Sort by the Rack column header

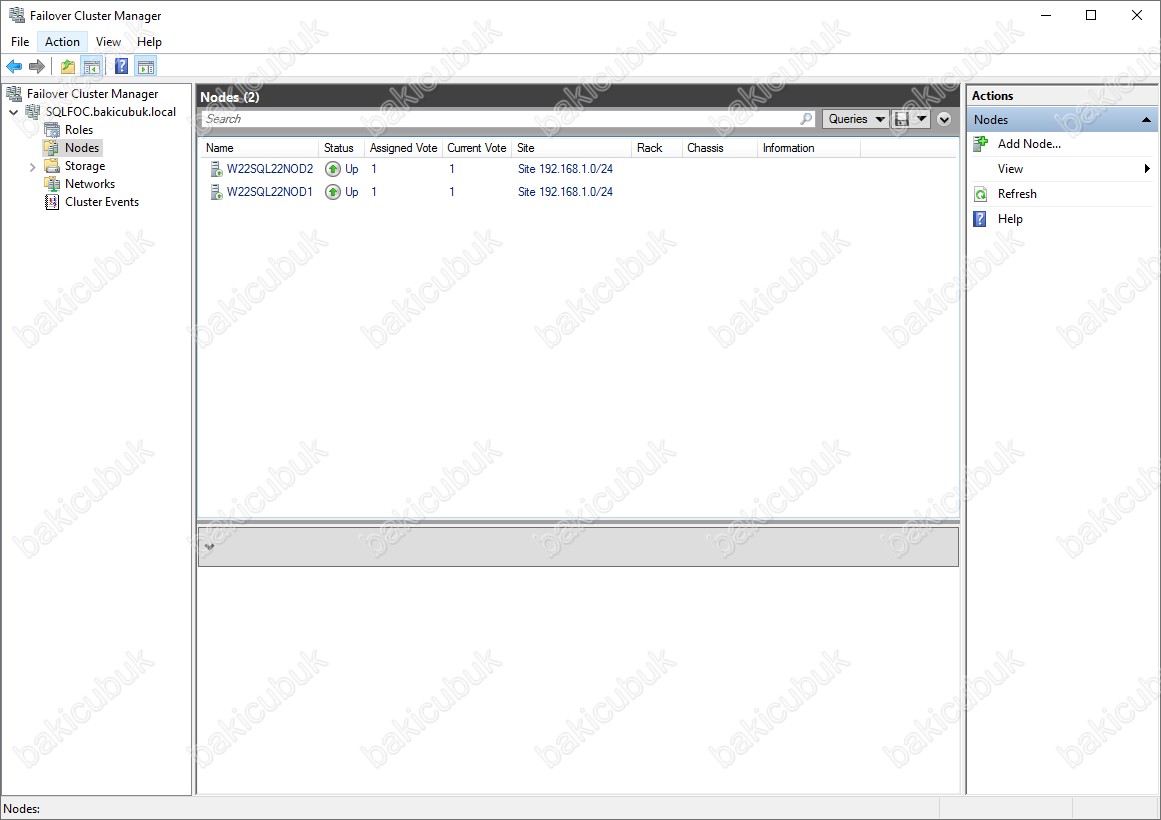(x=657, y=148)
